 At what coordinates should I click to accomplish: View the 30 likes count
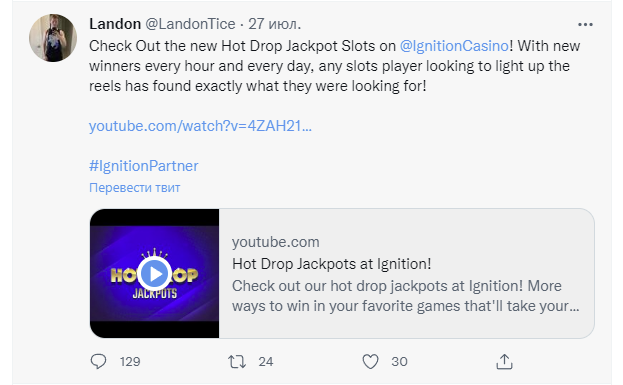399,362
